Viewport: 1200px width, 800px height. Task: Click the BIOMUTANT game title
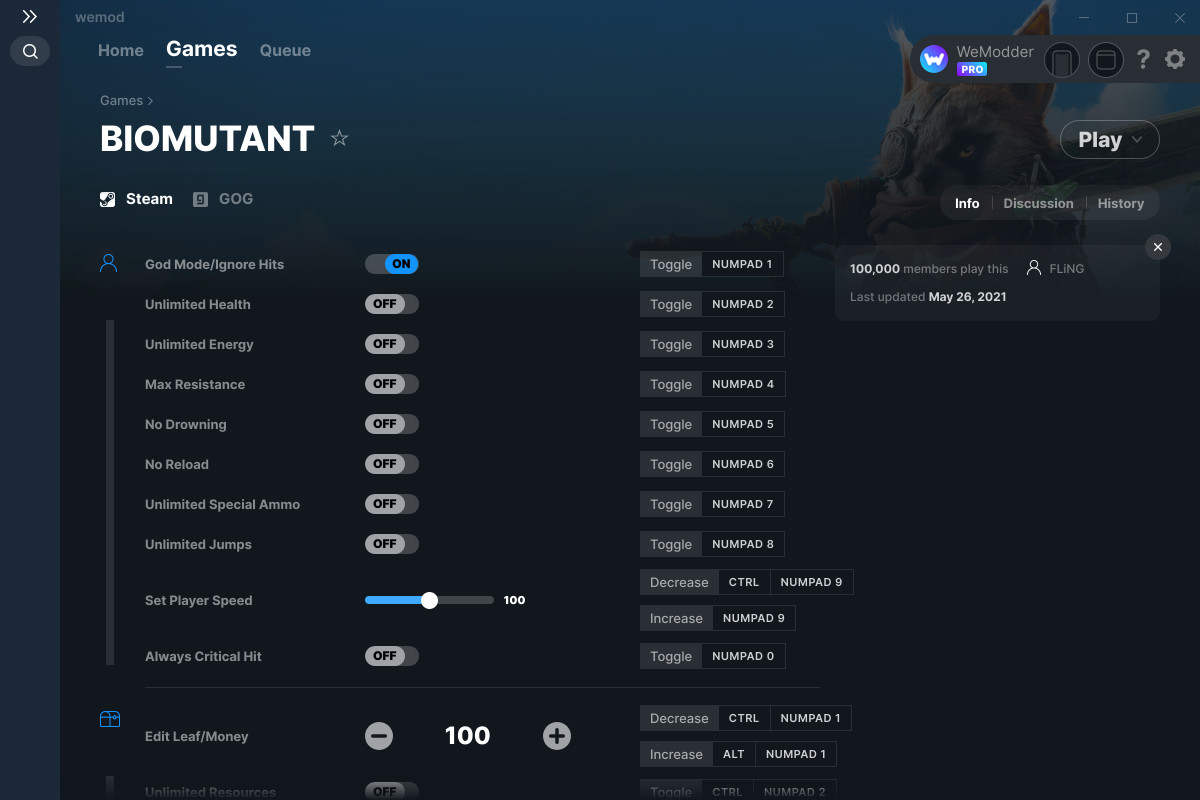click(x=207, y=139)
